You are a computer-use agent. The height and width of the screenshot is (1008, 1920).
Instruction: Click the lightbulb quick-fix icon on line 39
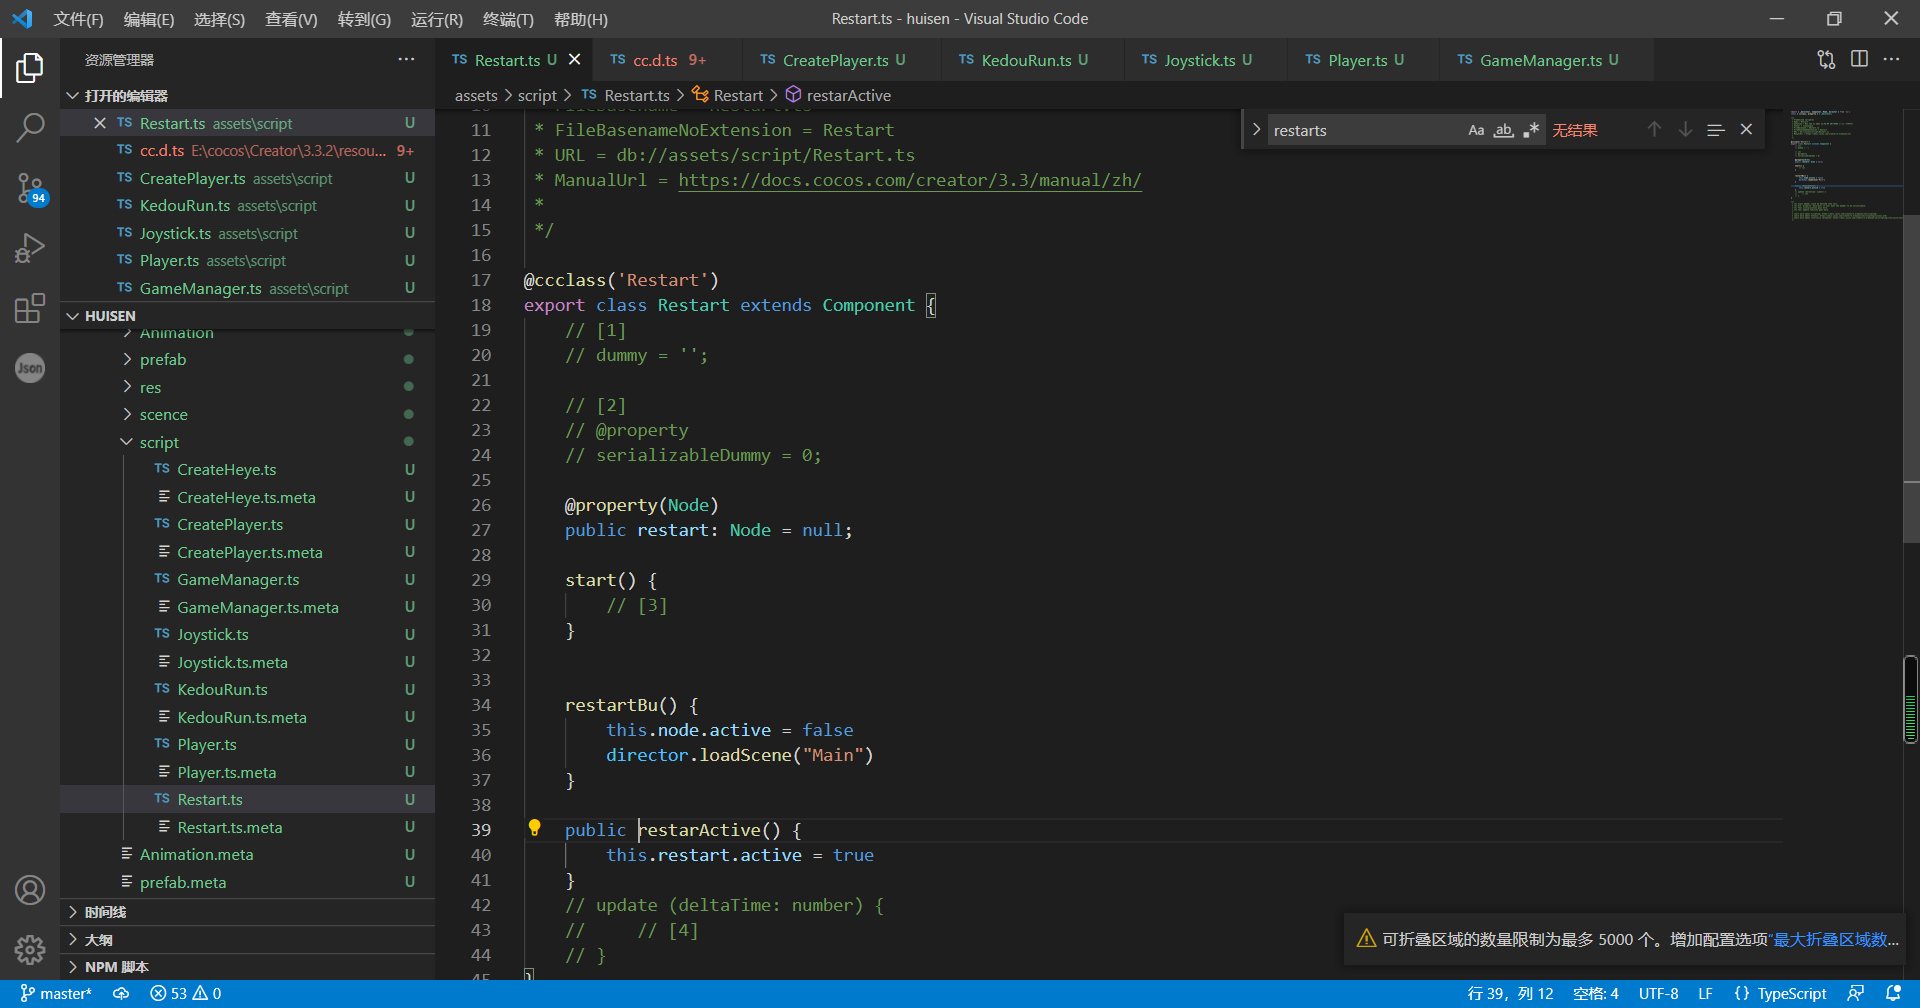tap(535, 828)
